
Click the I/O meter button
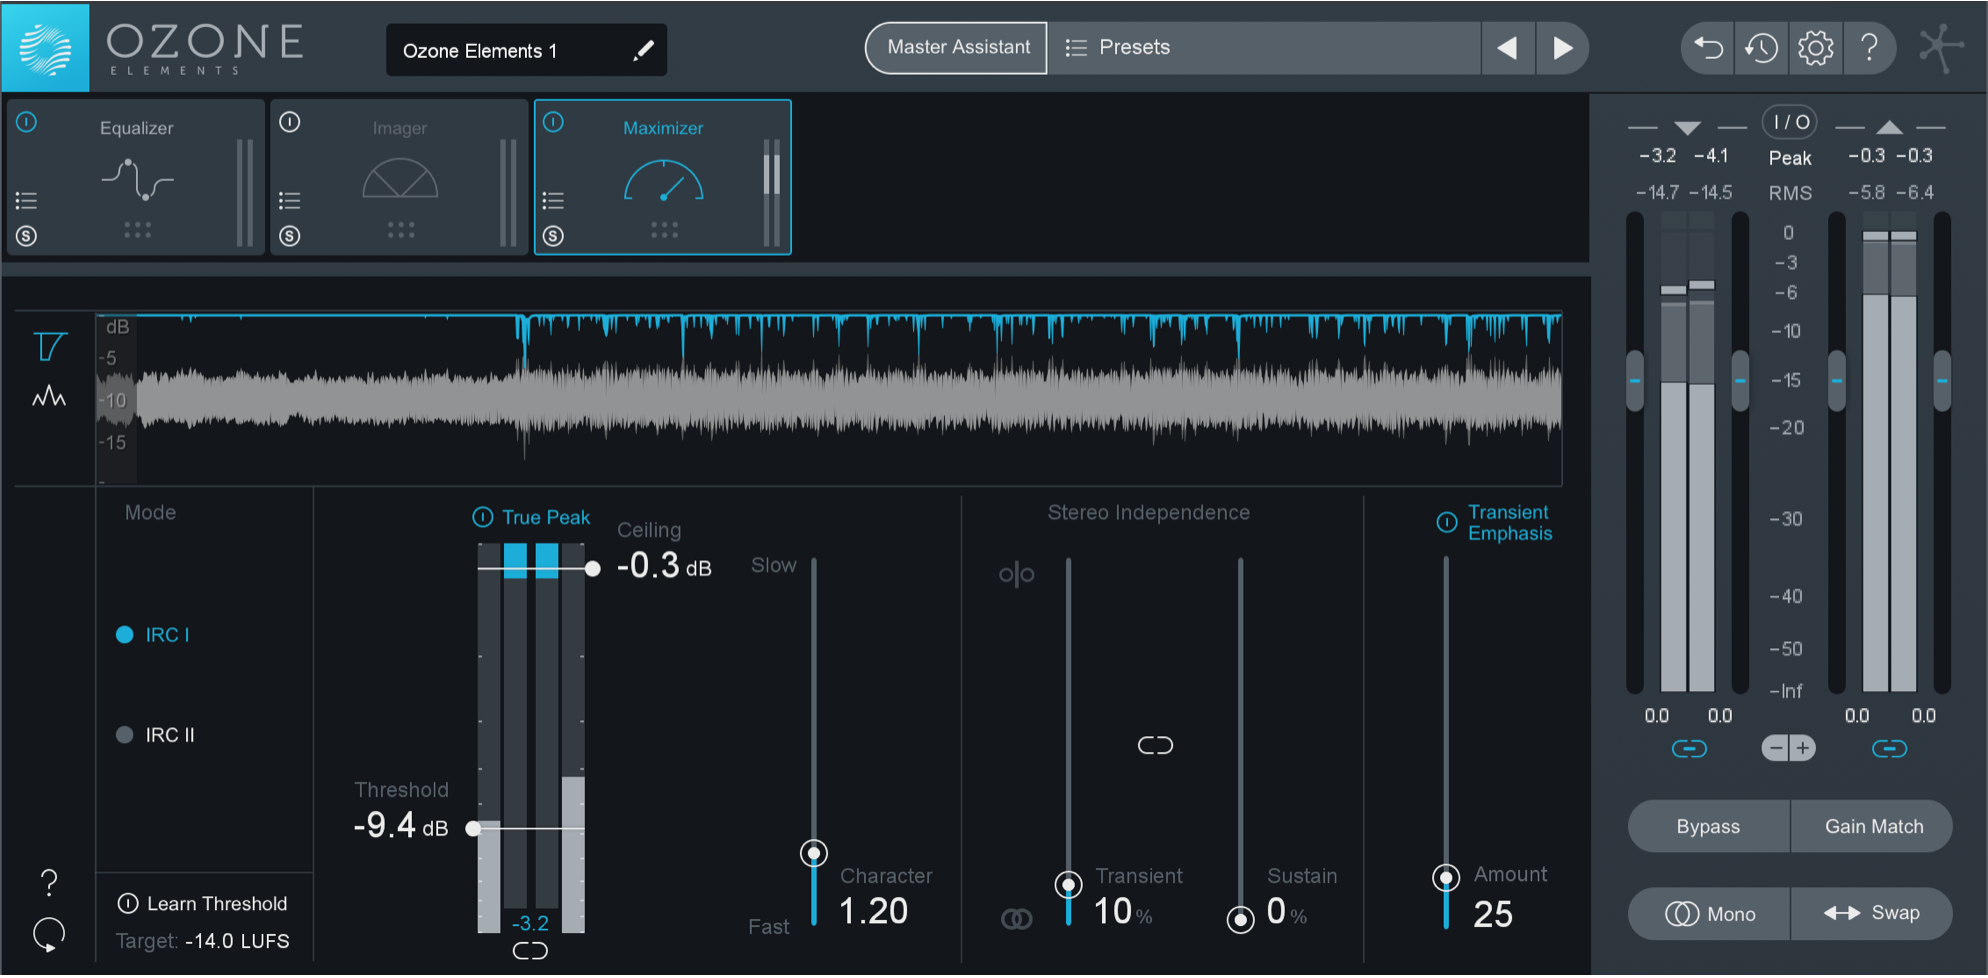pos(1790,122)
